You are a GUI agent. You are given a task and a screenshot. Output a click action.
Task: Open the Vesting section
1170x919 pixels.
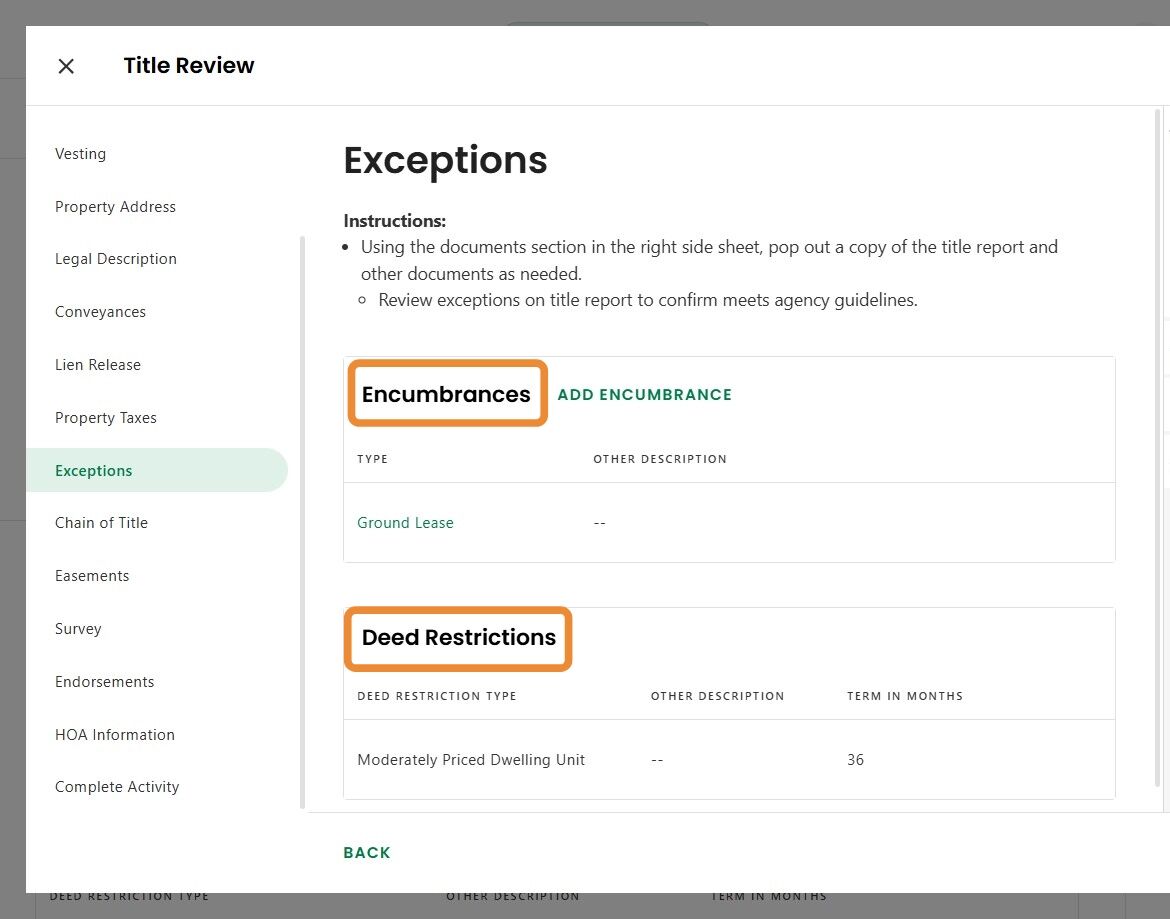[80, 154]
